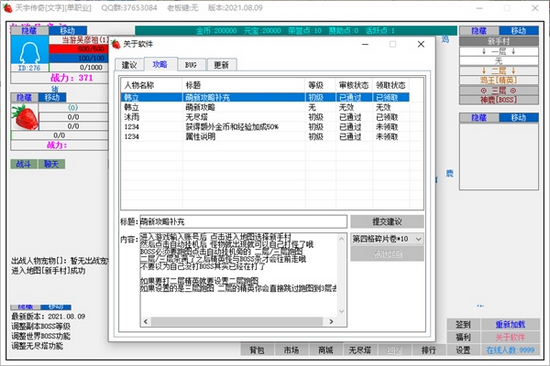Click 移动 on the pet panel

52,98
